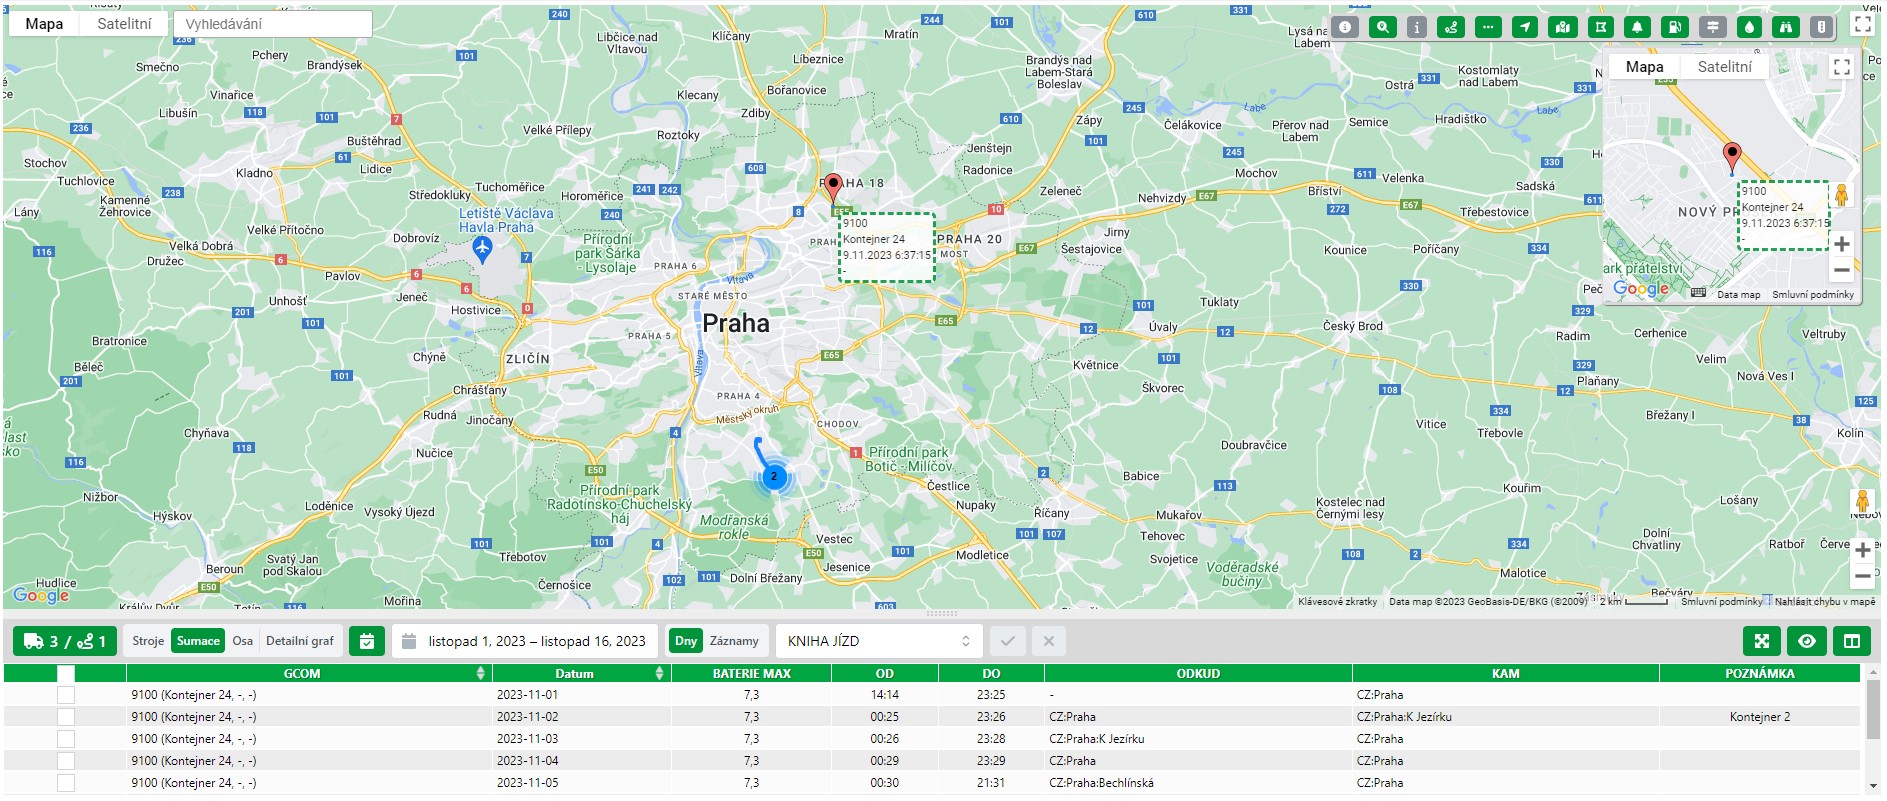Sort by the GCOM column arrows
Image resolution: width=1887 pixels, height=801 pixels.
(481, 674)
